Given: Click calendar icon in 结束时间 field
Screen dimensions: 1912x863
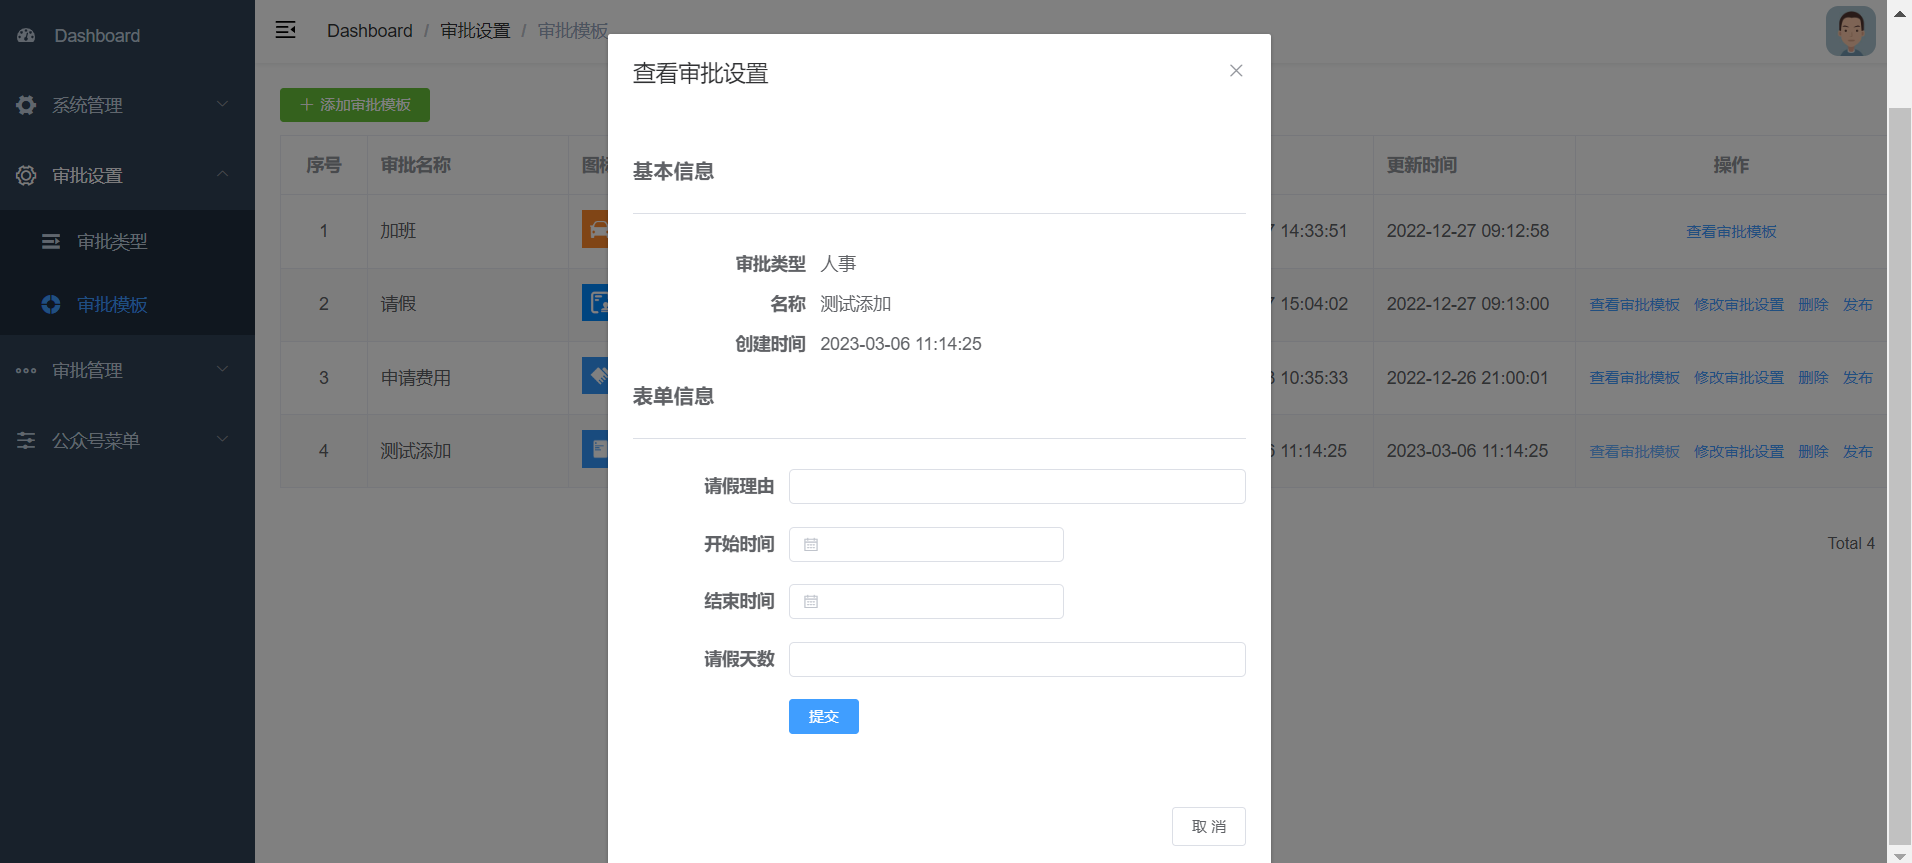Looking at the screenshot, I should (811, 602).
